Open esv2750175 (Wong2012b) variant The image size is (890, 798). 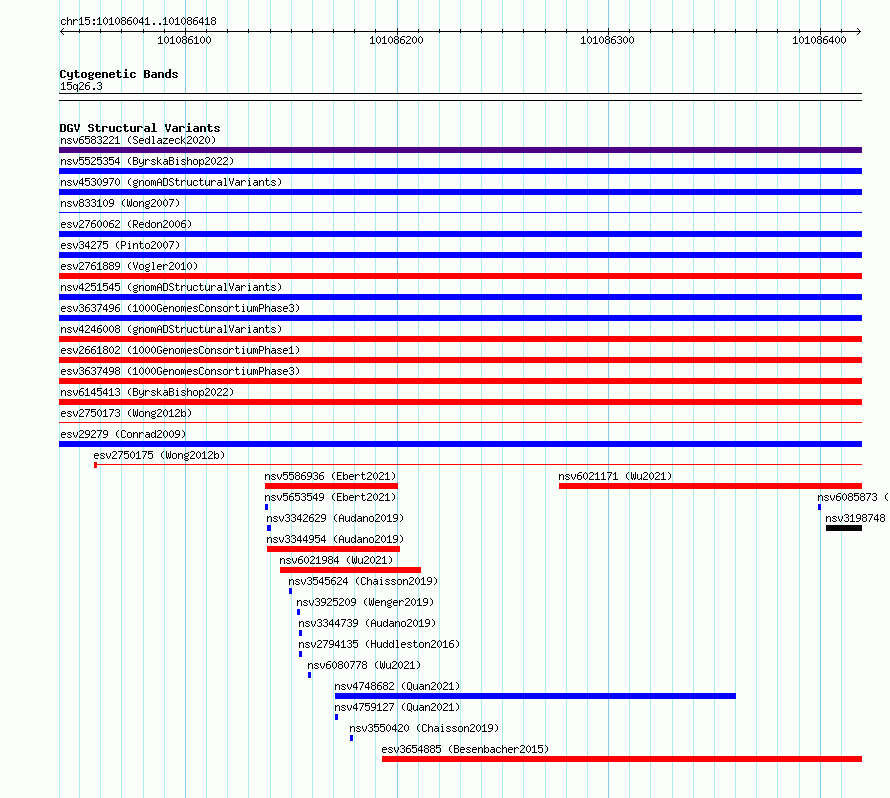tap(159, 455)
